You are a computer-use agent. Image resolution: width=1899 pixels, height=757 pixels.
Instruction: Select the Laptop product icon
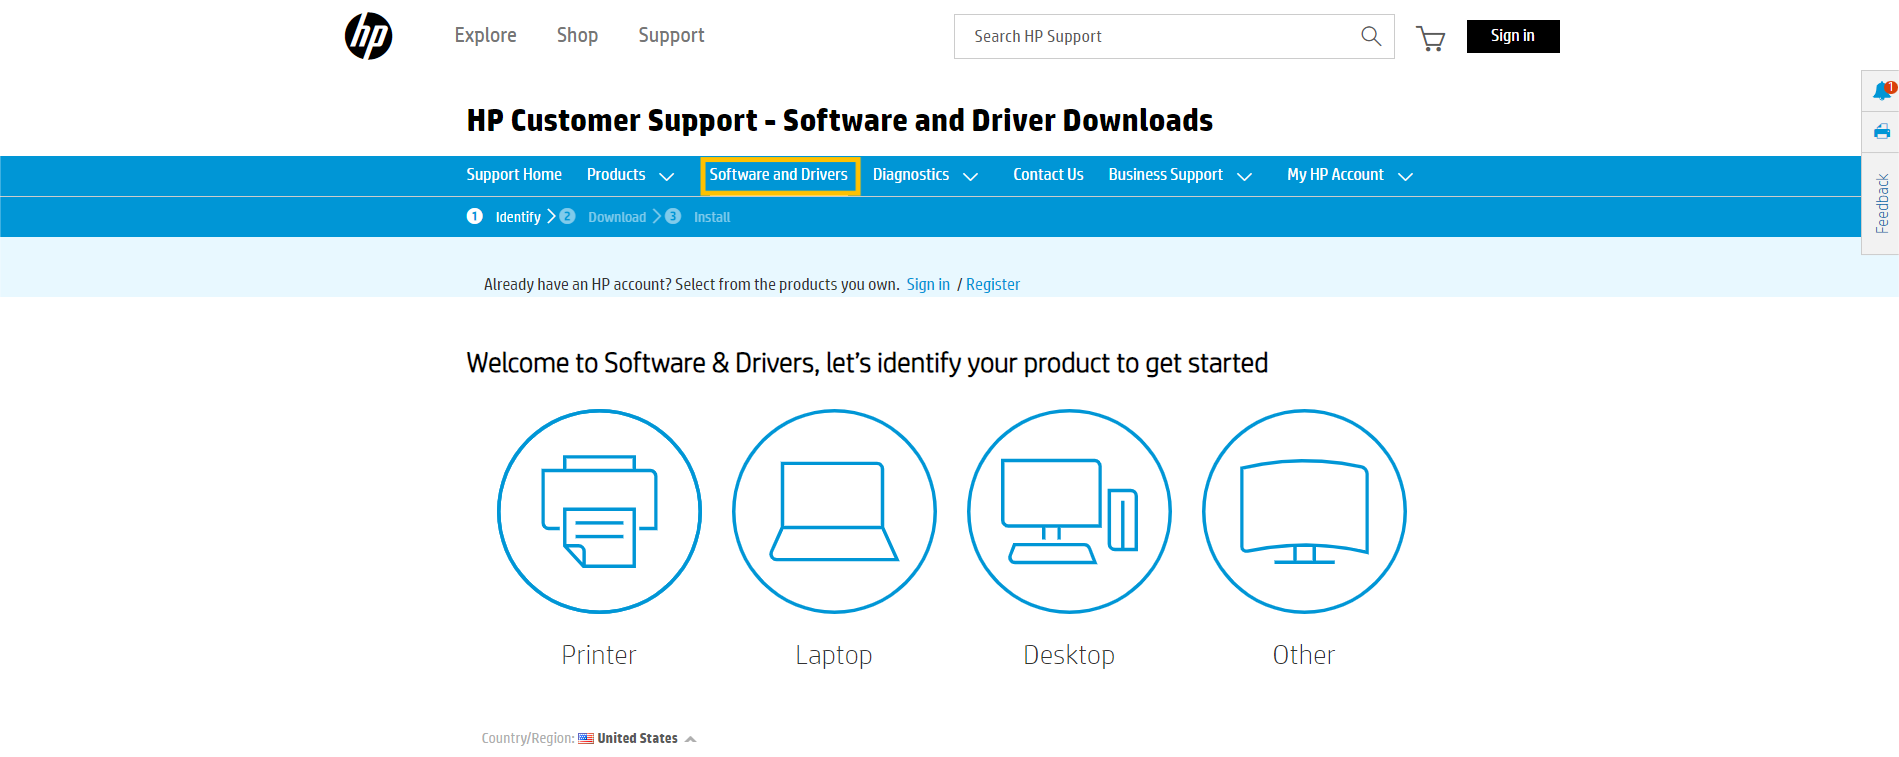(834, 511)
